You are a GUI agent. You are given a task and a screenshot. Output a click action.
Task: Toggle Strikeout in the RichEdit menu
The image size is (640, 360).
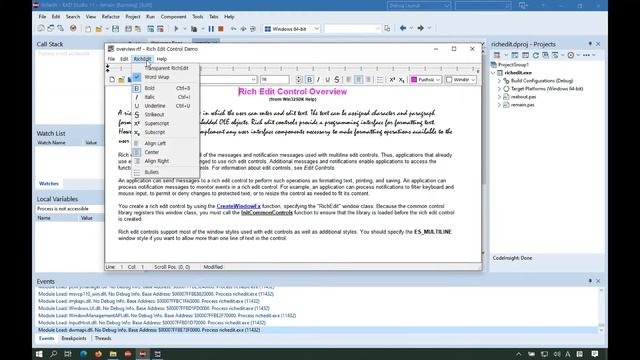(166, 115)
